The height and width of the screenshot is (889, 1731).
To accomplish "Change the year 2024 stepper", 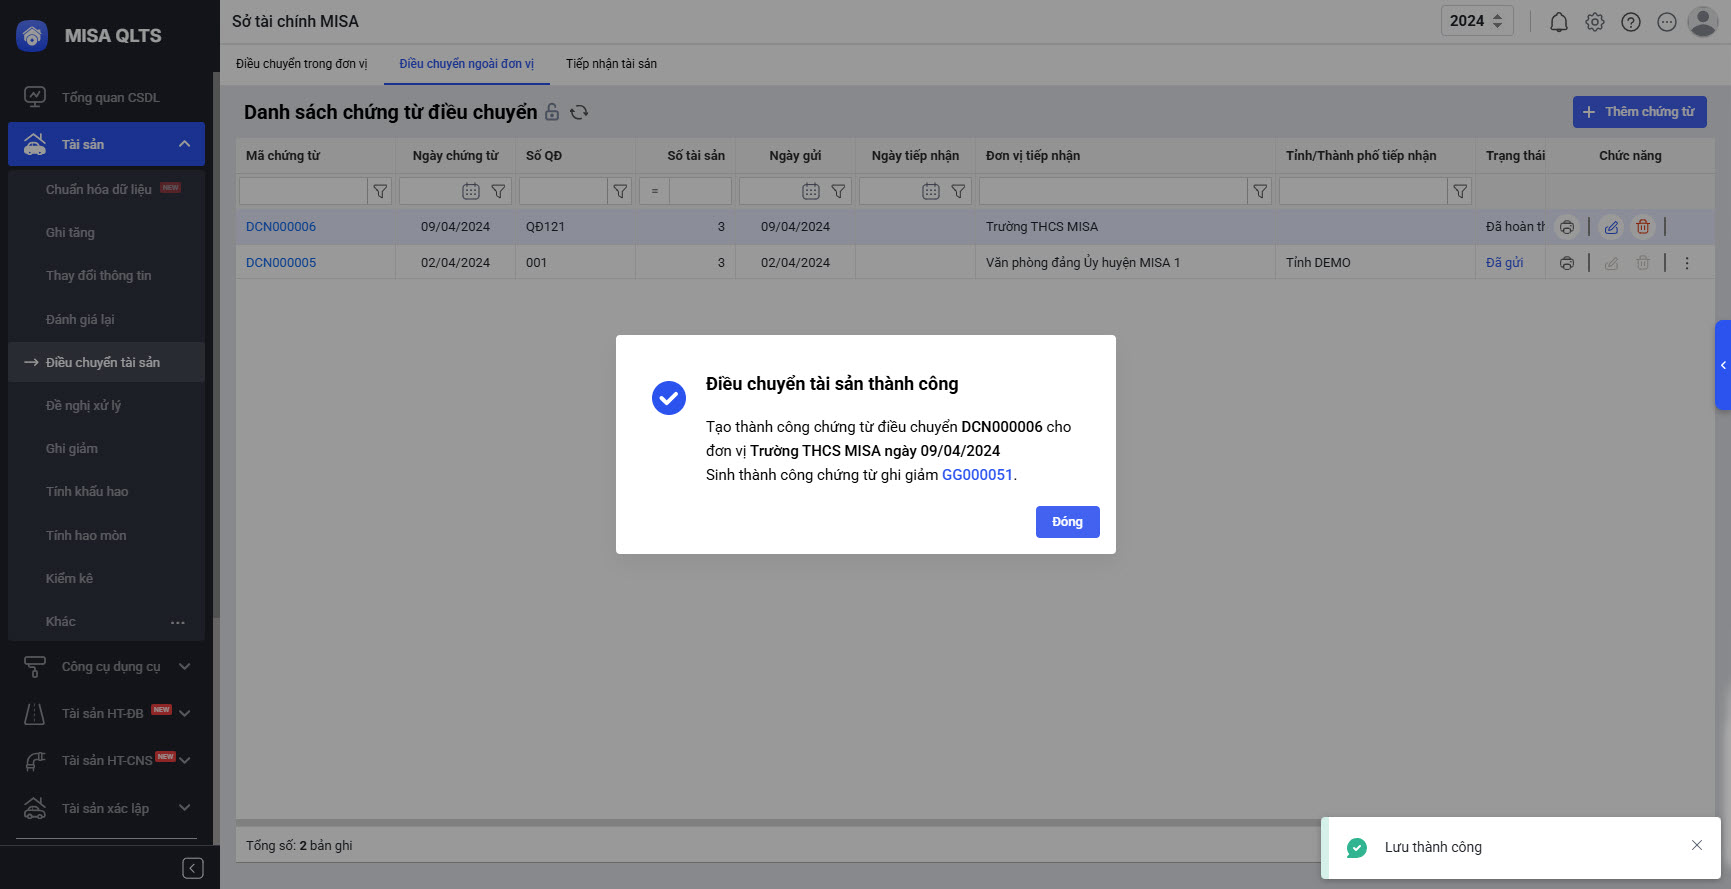I will pos(1497,21).
